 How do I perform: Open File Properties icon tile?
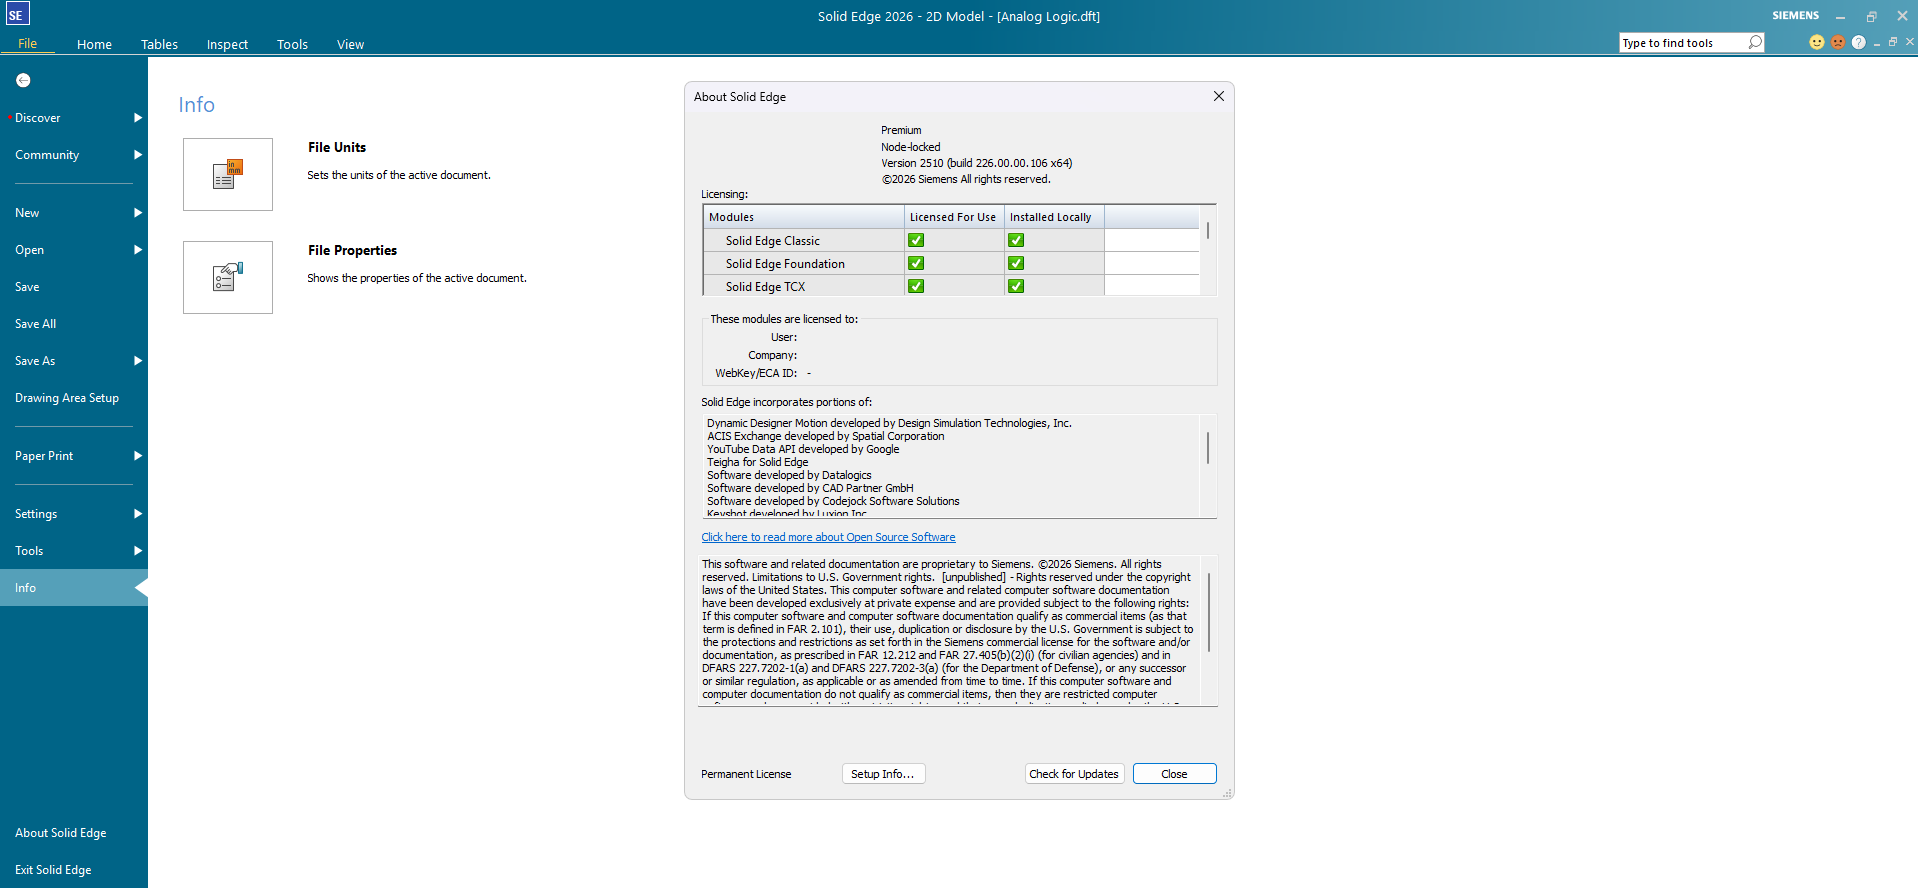pos(228,277)
